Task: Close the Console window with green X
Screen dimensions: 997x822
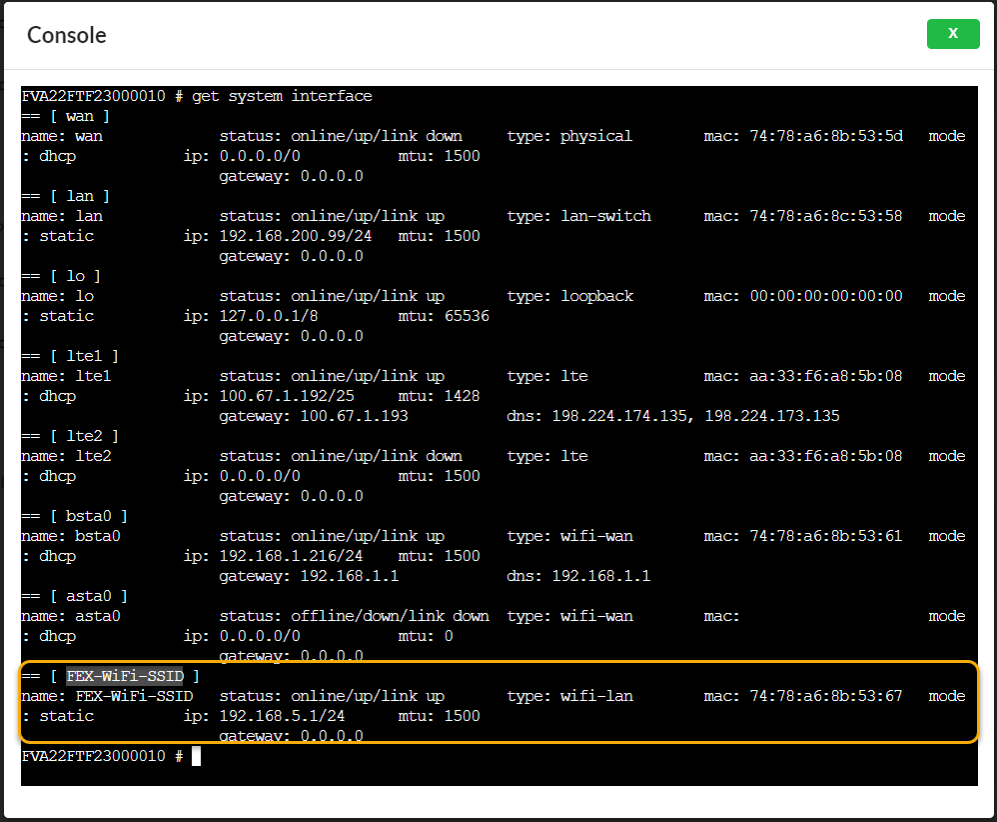Action: click(x=952, y=34)
